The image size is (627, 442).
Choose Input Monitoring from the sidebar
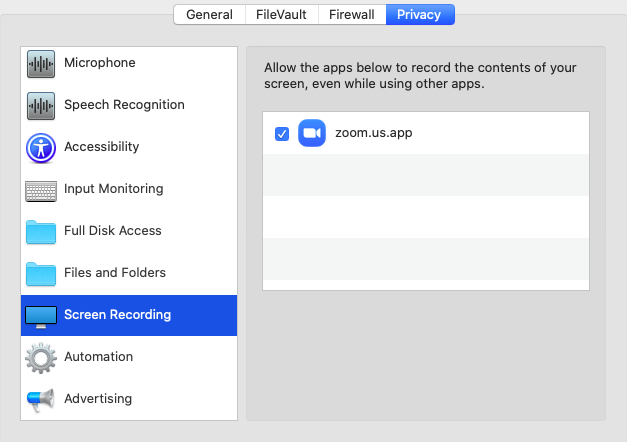(x=113, y=189)
